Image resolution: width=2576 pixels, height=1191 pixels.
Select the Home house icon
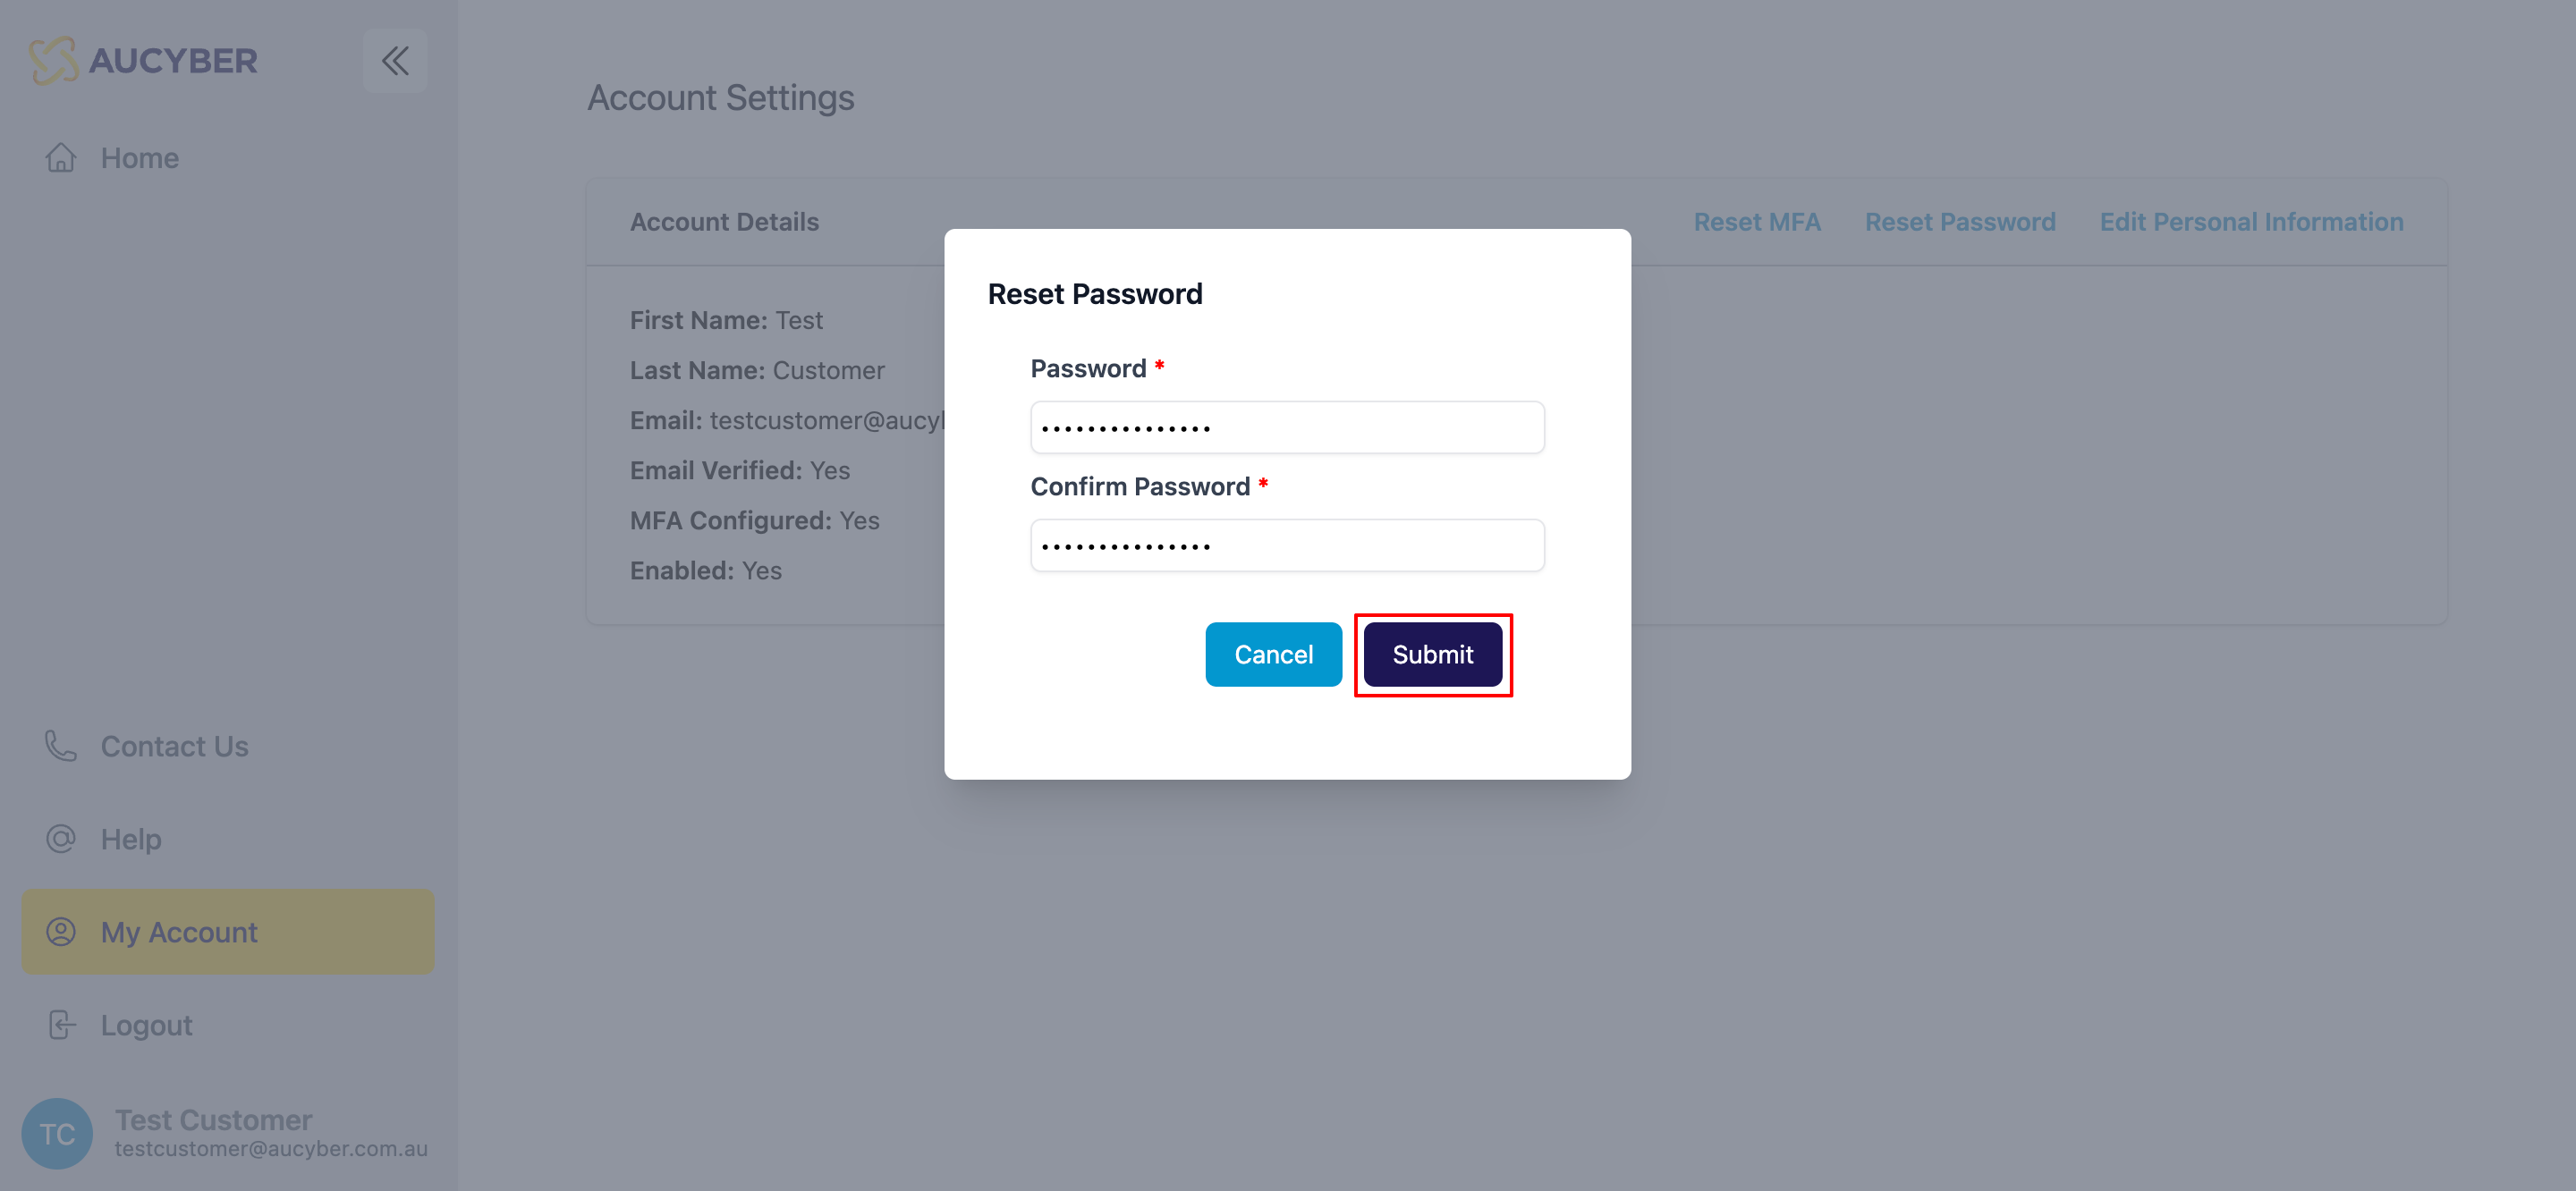click(60, 157)
